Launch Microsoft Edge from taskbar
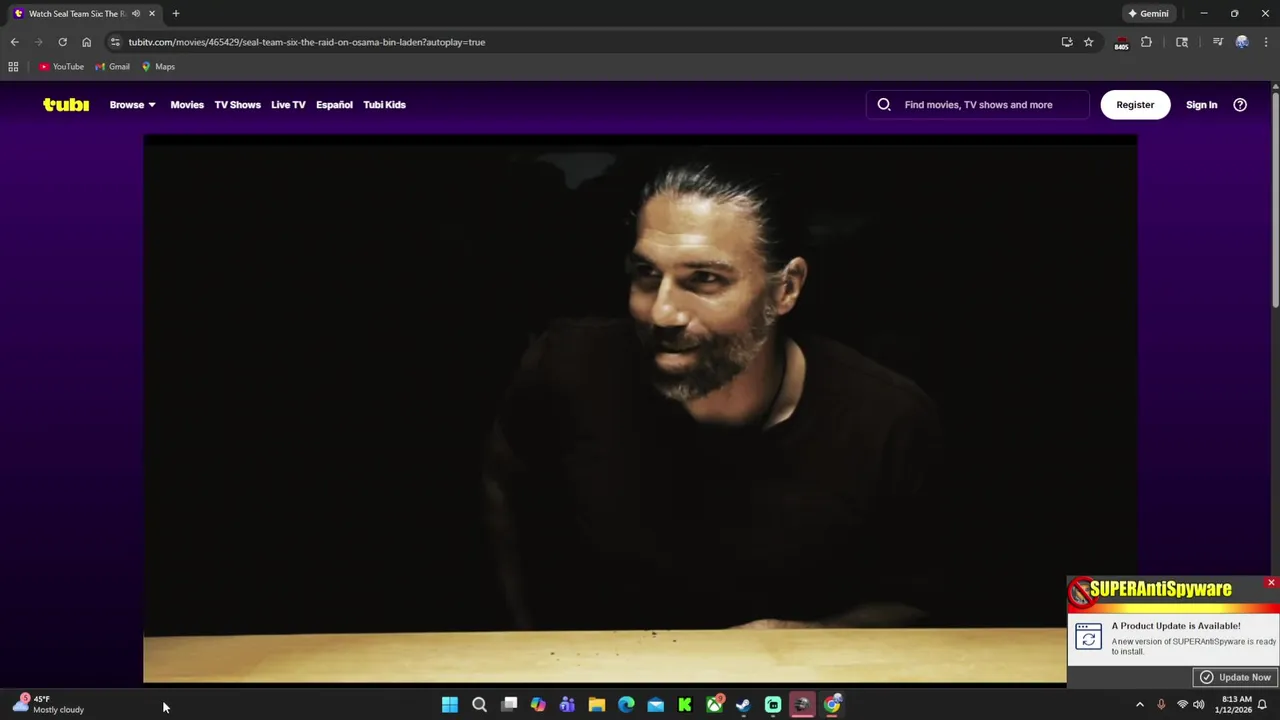1280x720 pixels. (626, 705)
